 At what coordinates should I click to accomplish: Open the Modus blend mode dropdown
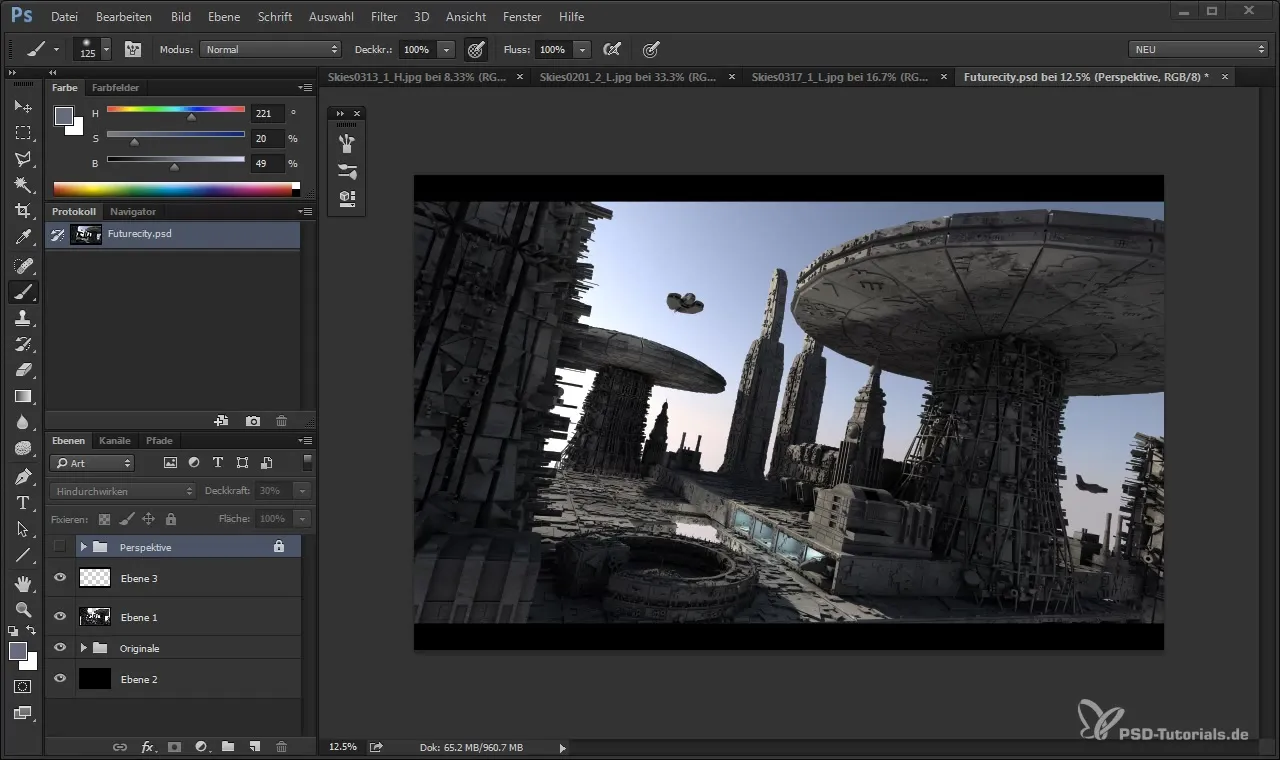click(271, 49)
